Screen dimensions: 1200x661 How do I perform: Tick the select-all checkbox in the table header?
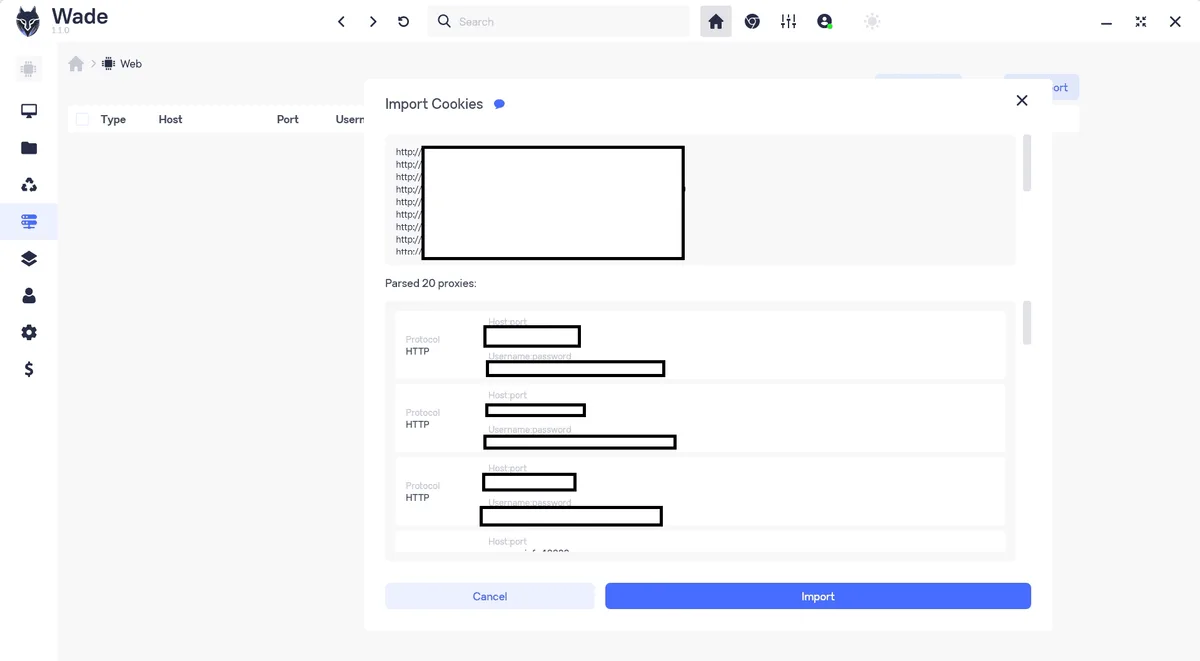[82, 119]
